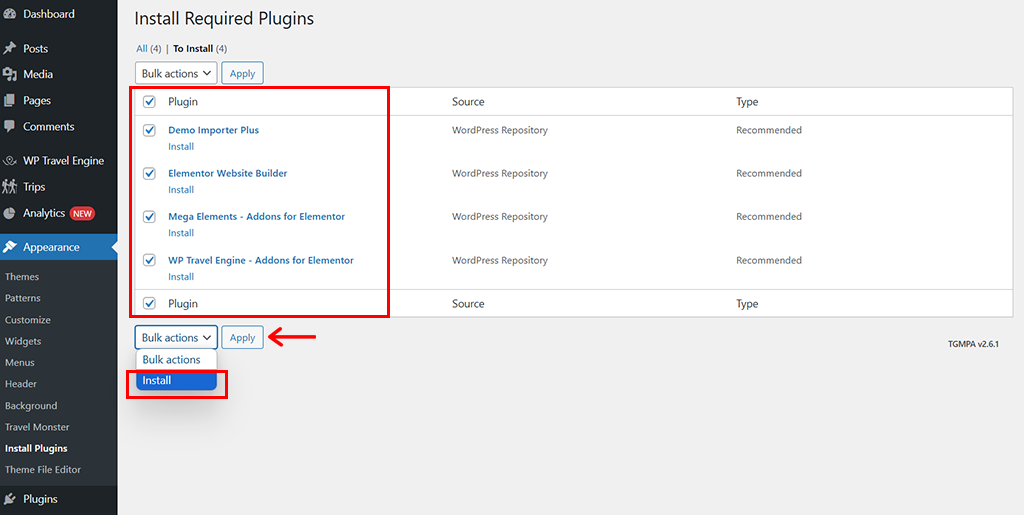The height and width of the screenshot is (515, 1024).
Task: Click the Media icon in sidebar
Action: point(10,74)
